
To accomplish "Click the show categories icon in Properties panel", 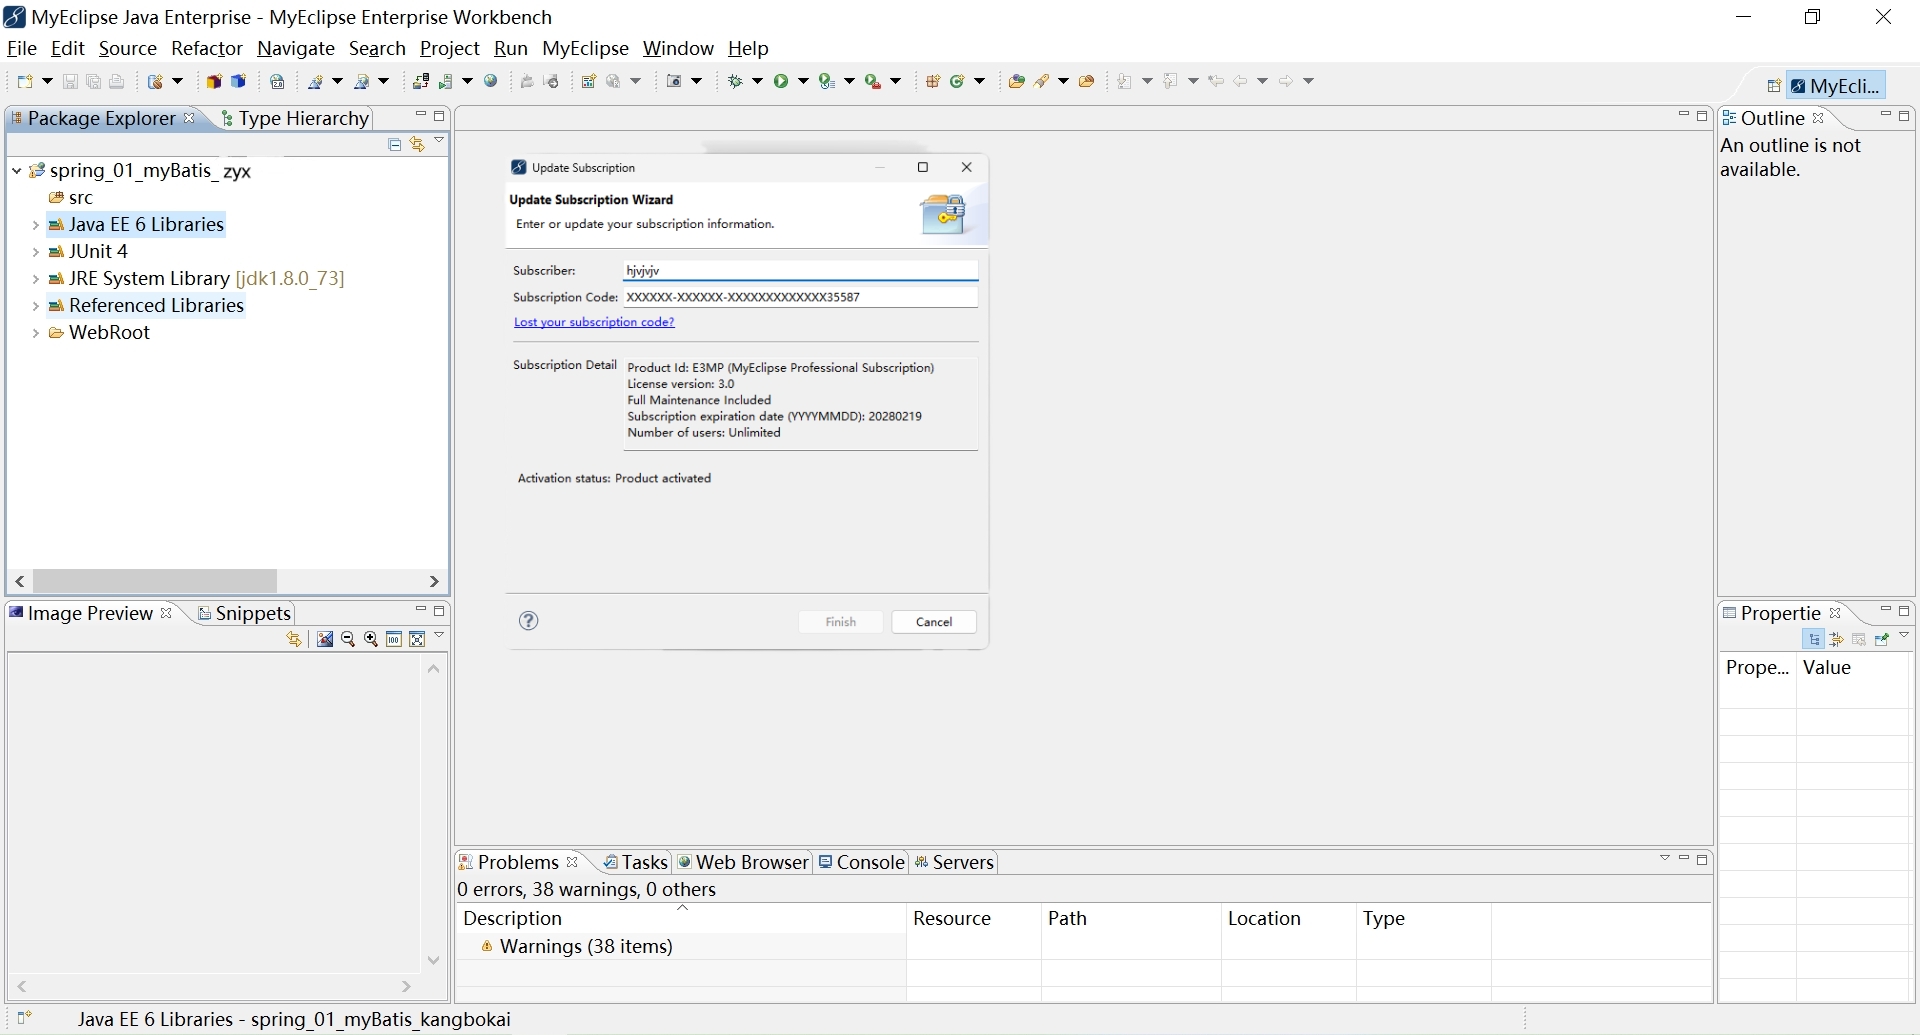I will click(x=1814, y=639).
